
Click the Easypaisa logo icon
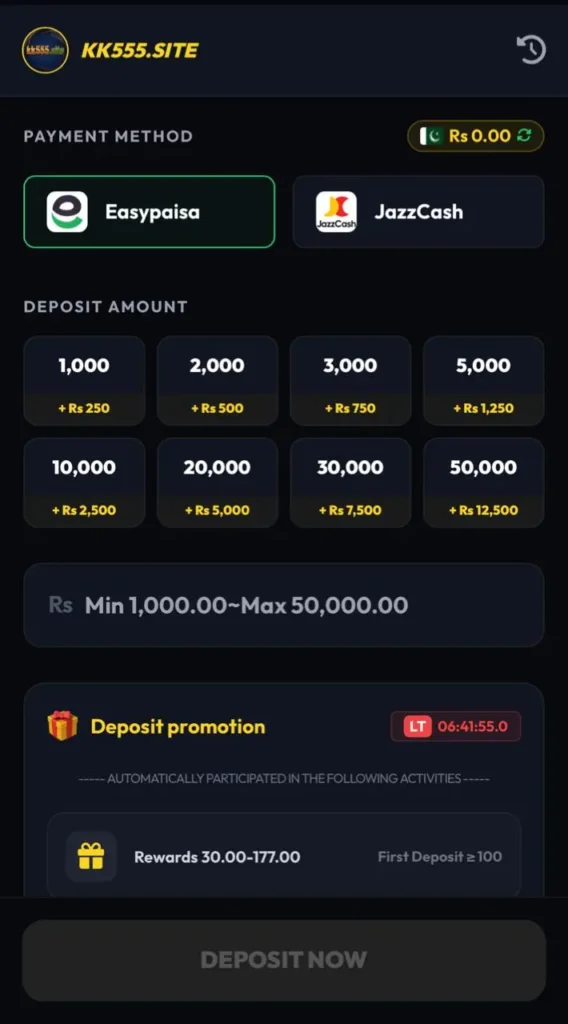point(67,212)
